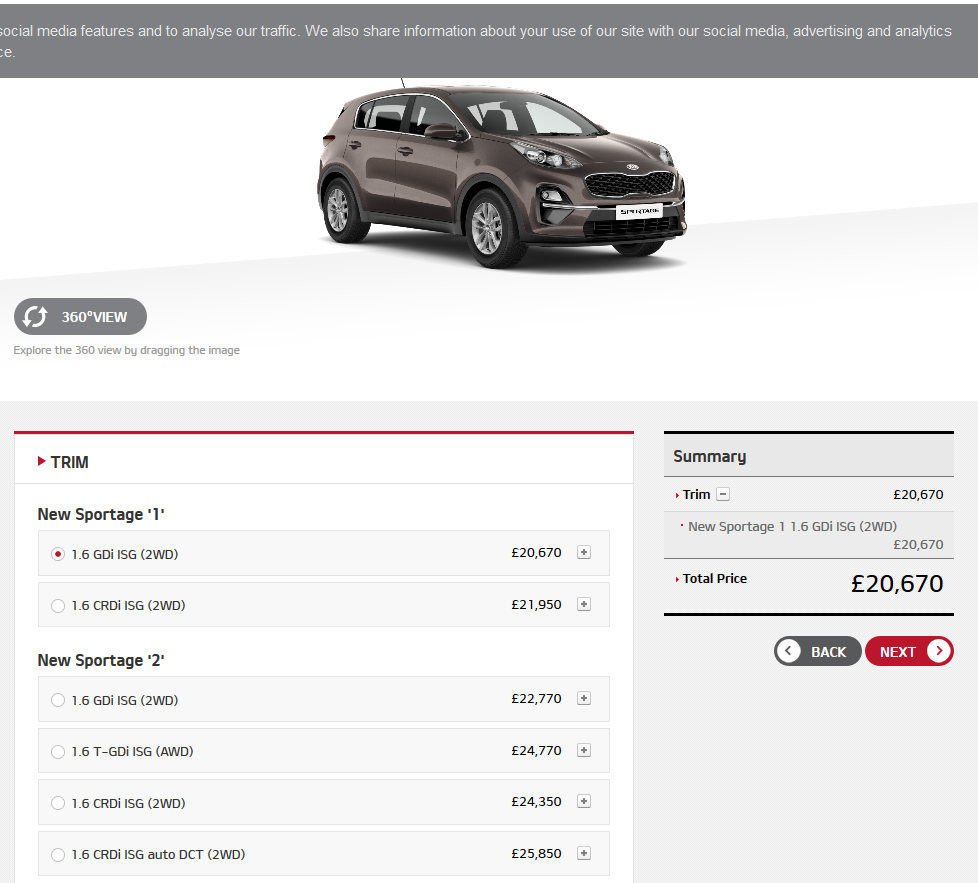Click the £25,850 price text
The height and width of the screenshot is (883, 978).
tap(536, 853)
